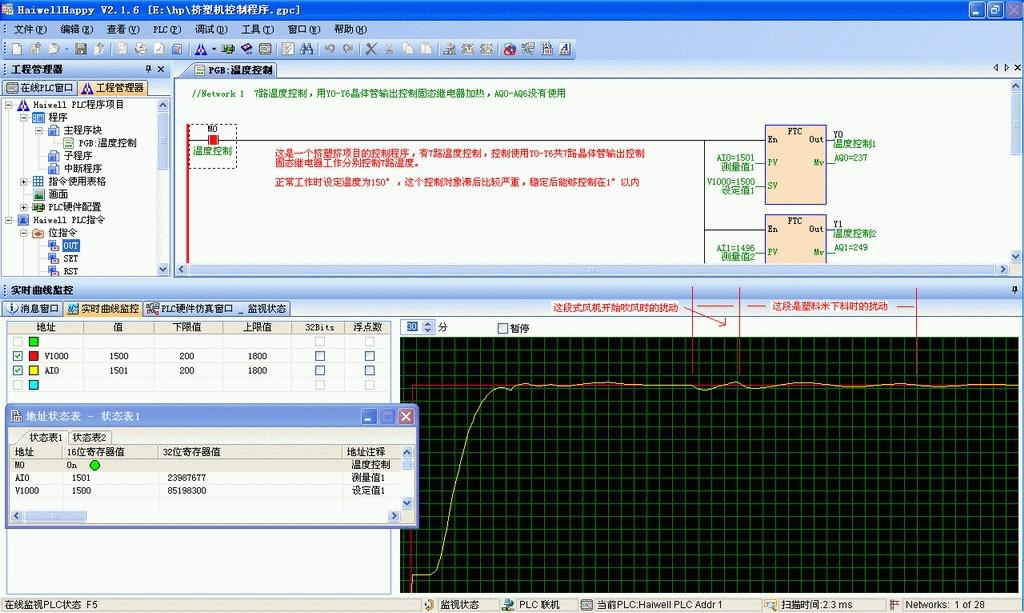Click the binoculars Find icon
Viewport: 1024px width, 613px height.
point(306,48)
